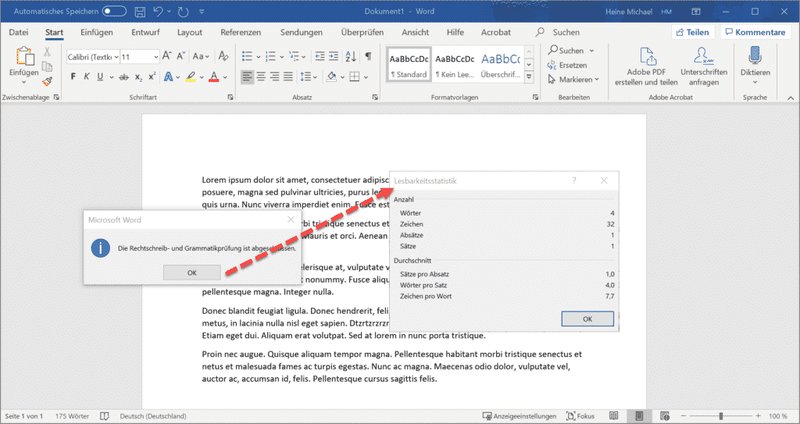
Task: Align text right
Action: tap(274, 77)
